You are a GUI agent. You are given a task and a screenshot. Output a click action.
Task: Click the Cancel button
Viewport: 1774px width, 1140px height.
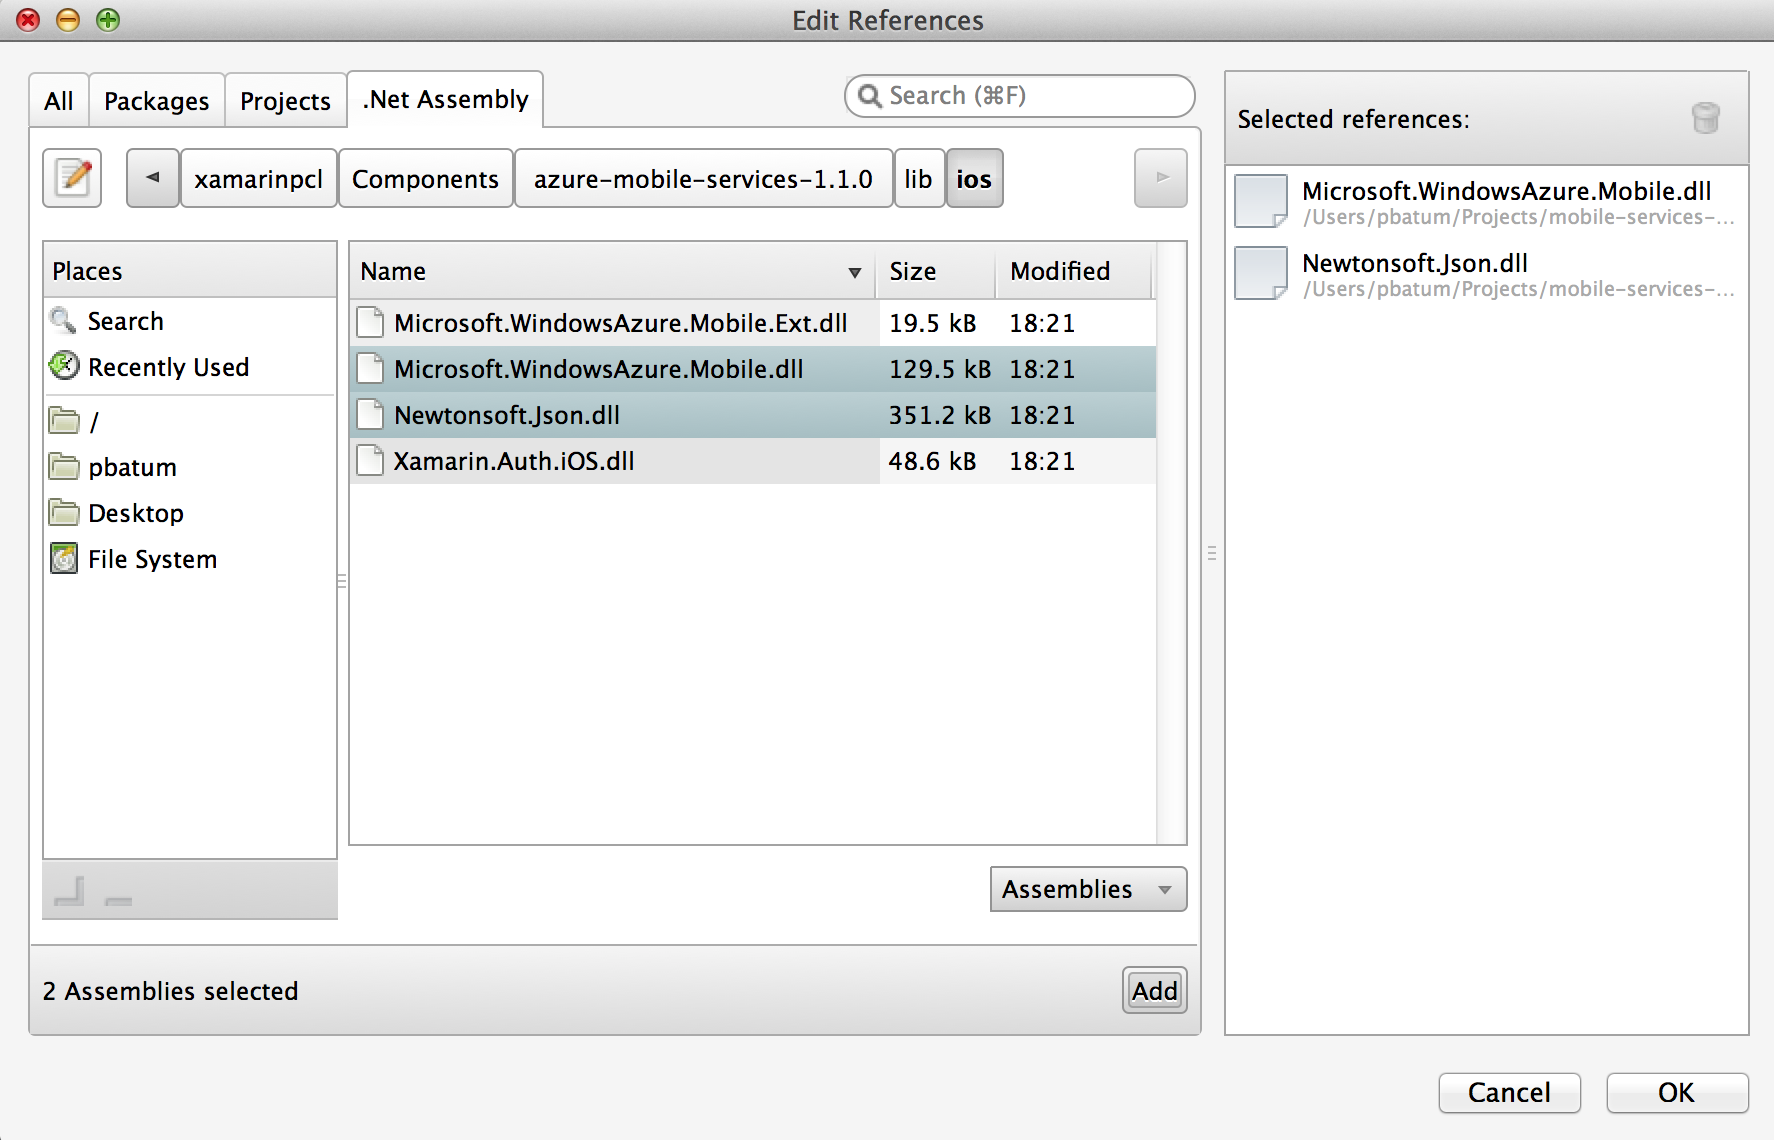point(1509,1092)
